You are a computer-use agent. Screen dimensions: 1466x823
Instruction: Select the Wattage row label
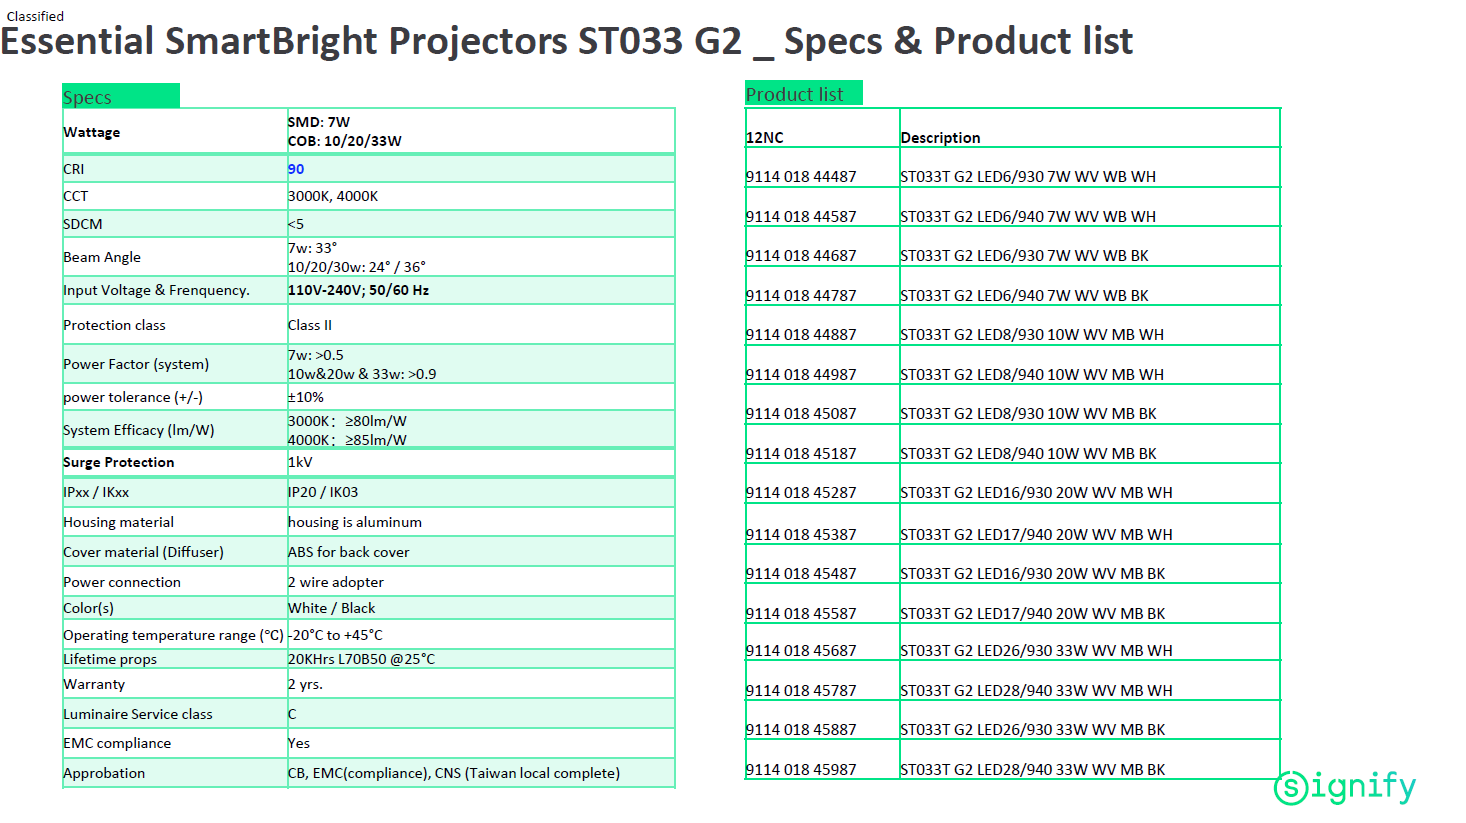[x=91, y=132]
